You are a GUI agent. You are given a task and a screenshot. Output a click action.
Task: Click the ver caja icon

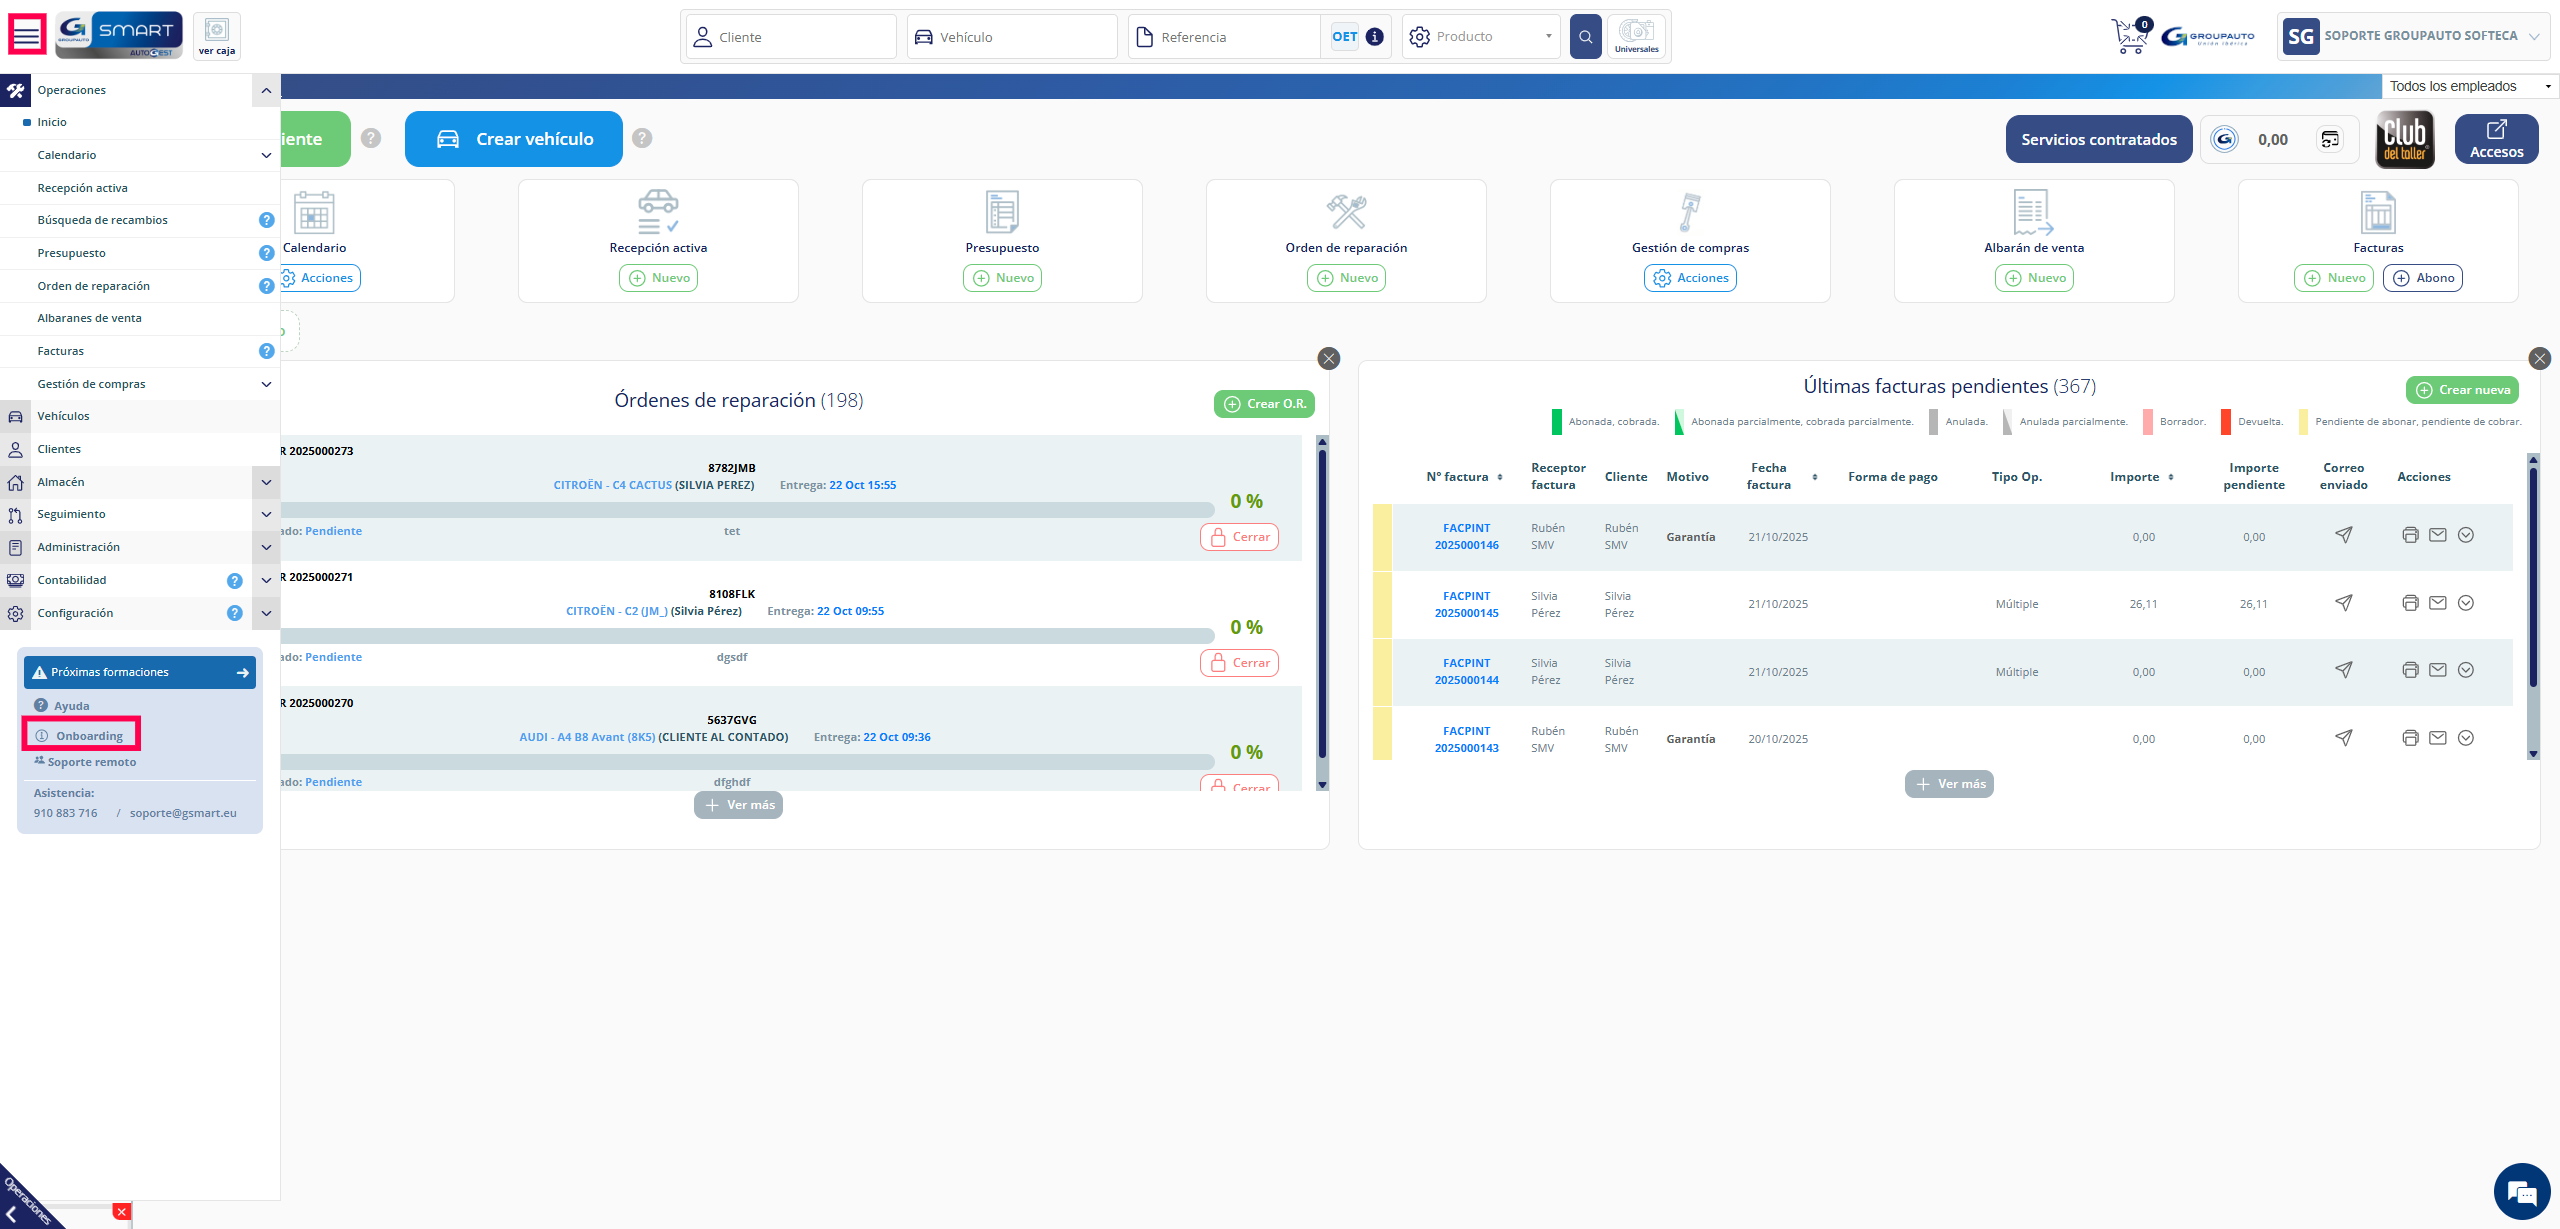point(217,36)
